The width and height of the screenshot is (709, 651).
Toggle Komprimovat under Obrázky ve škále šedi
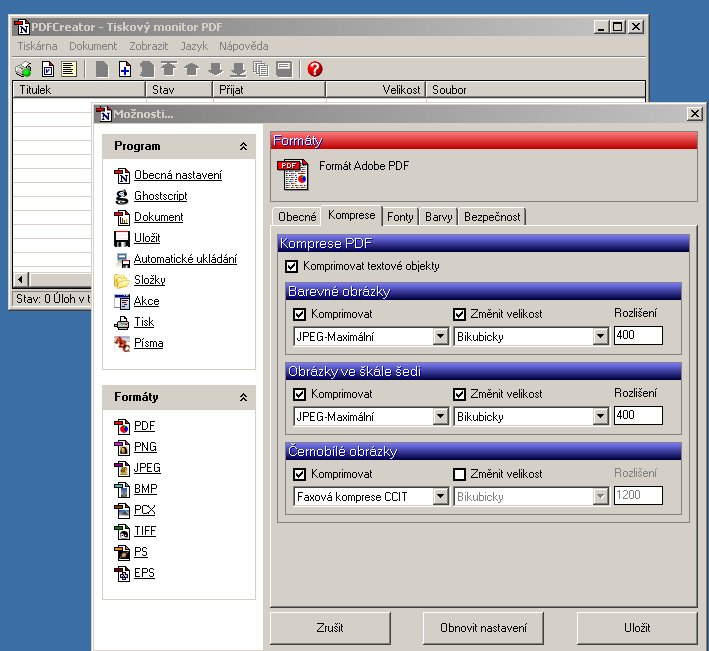point(299,394)
